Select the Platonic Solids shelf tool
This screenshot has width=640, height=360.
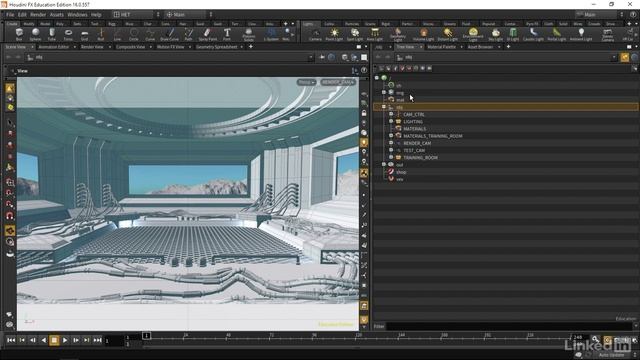pos(249,34)
